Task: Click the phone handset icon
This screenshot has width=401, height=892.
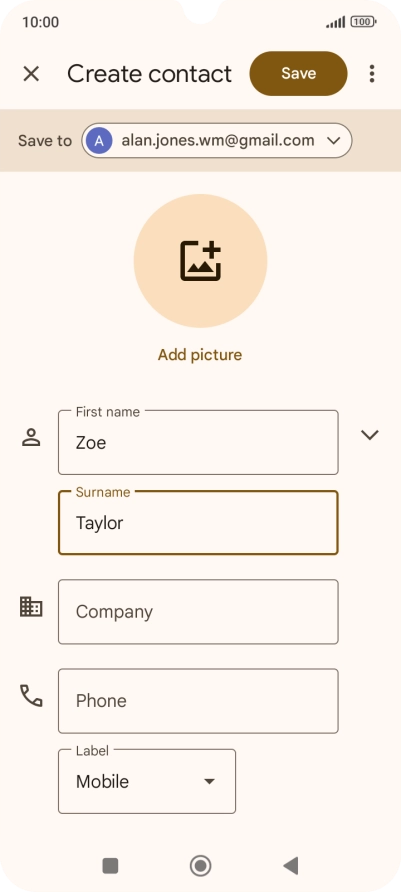Action: click(x=31, y=695)
